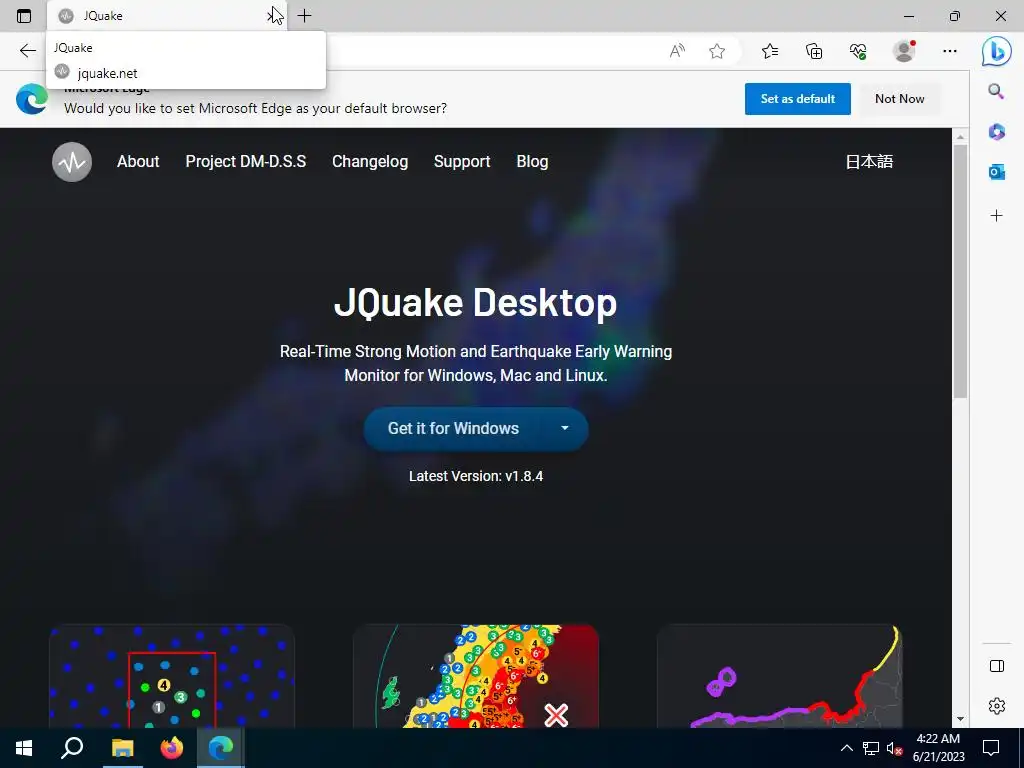Open Project DM-D.S.S page

click(246, 161)
